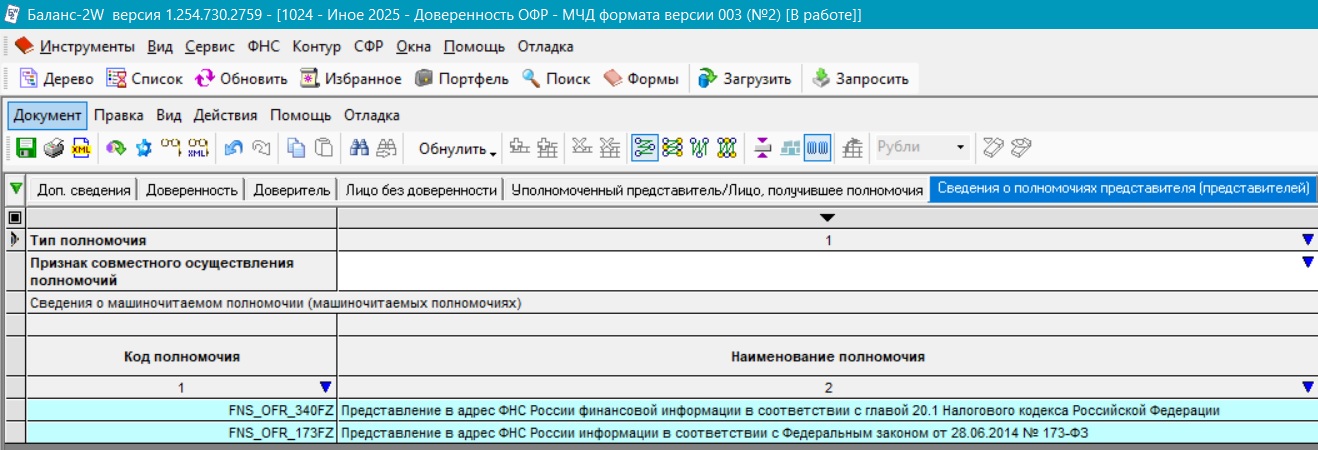Open Признак совместного осуществления полномочий dropdown arrow
The width and height of the screenshot is (1318, 450).
(1307, 262)
